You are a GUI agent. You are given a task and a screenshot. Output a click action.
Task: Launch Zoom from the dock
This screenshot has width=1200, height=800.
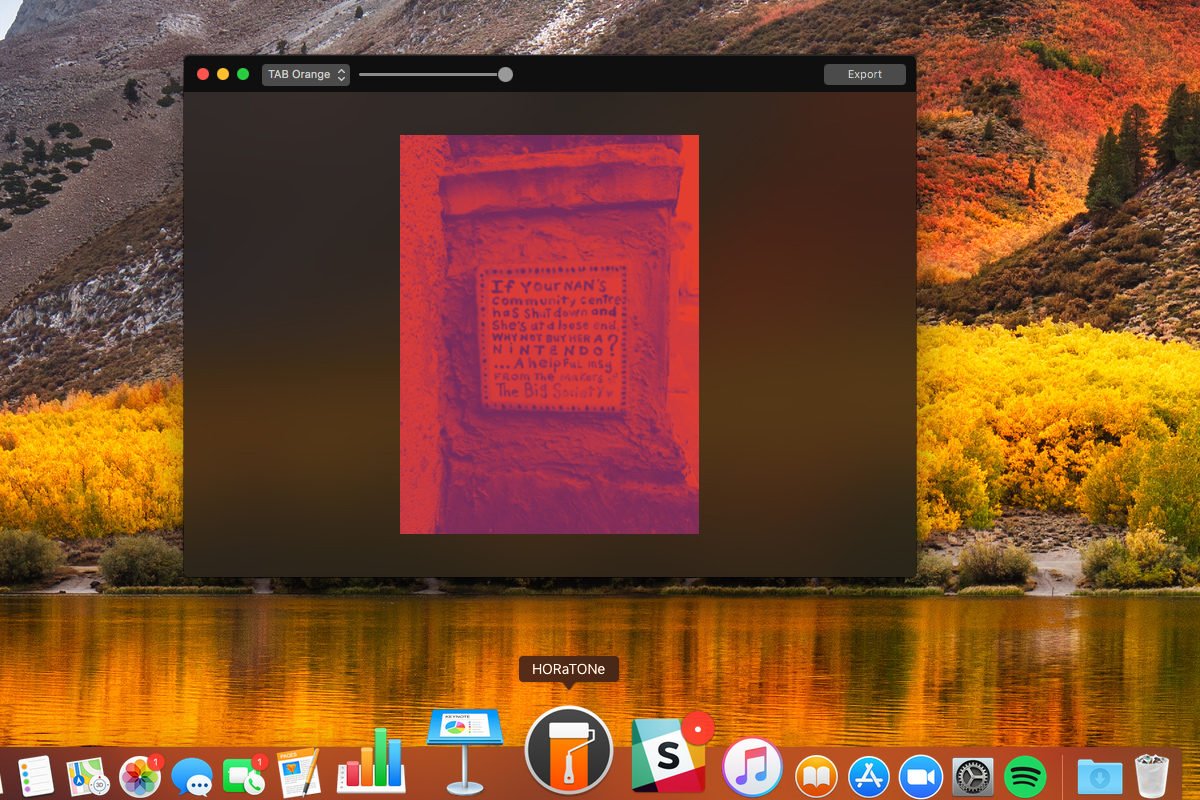point(921,776)
